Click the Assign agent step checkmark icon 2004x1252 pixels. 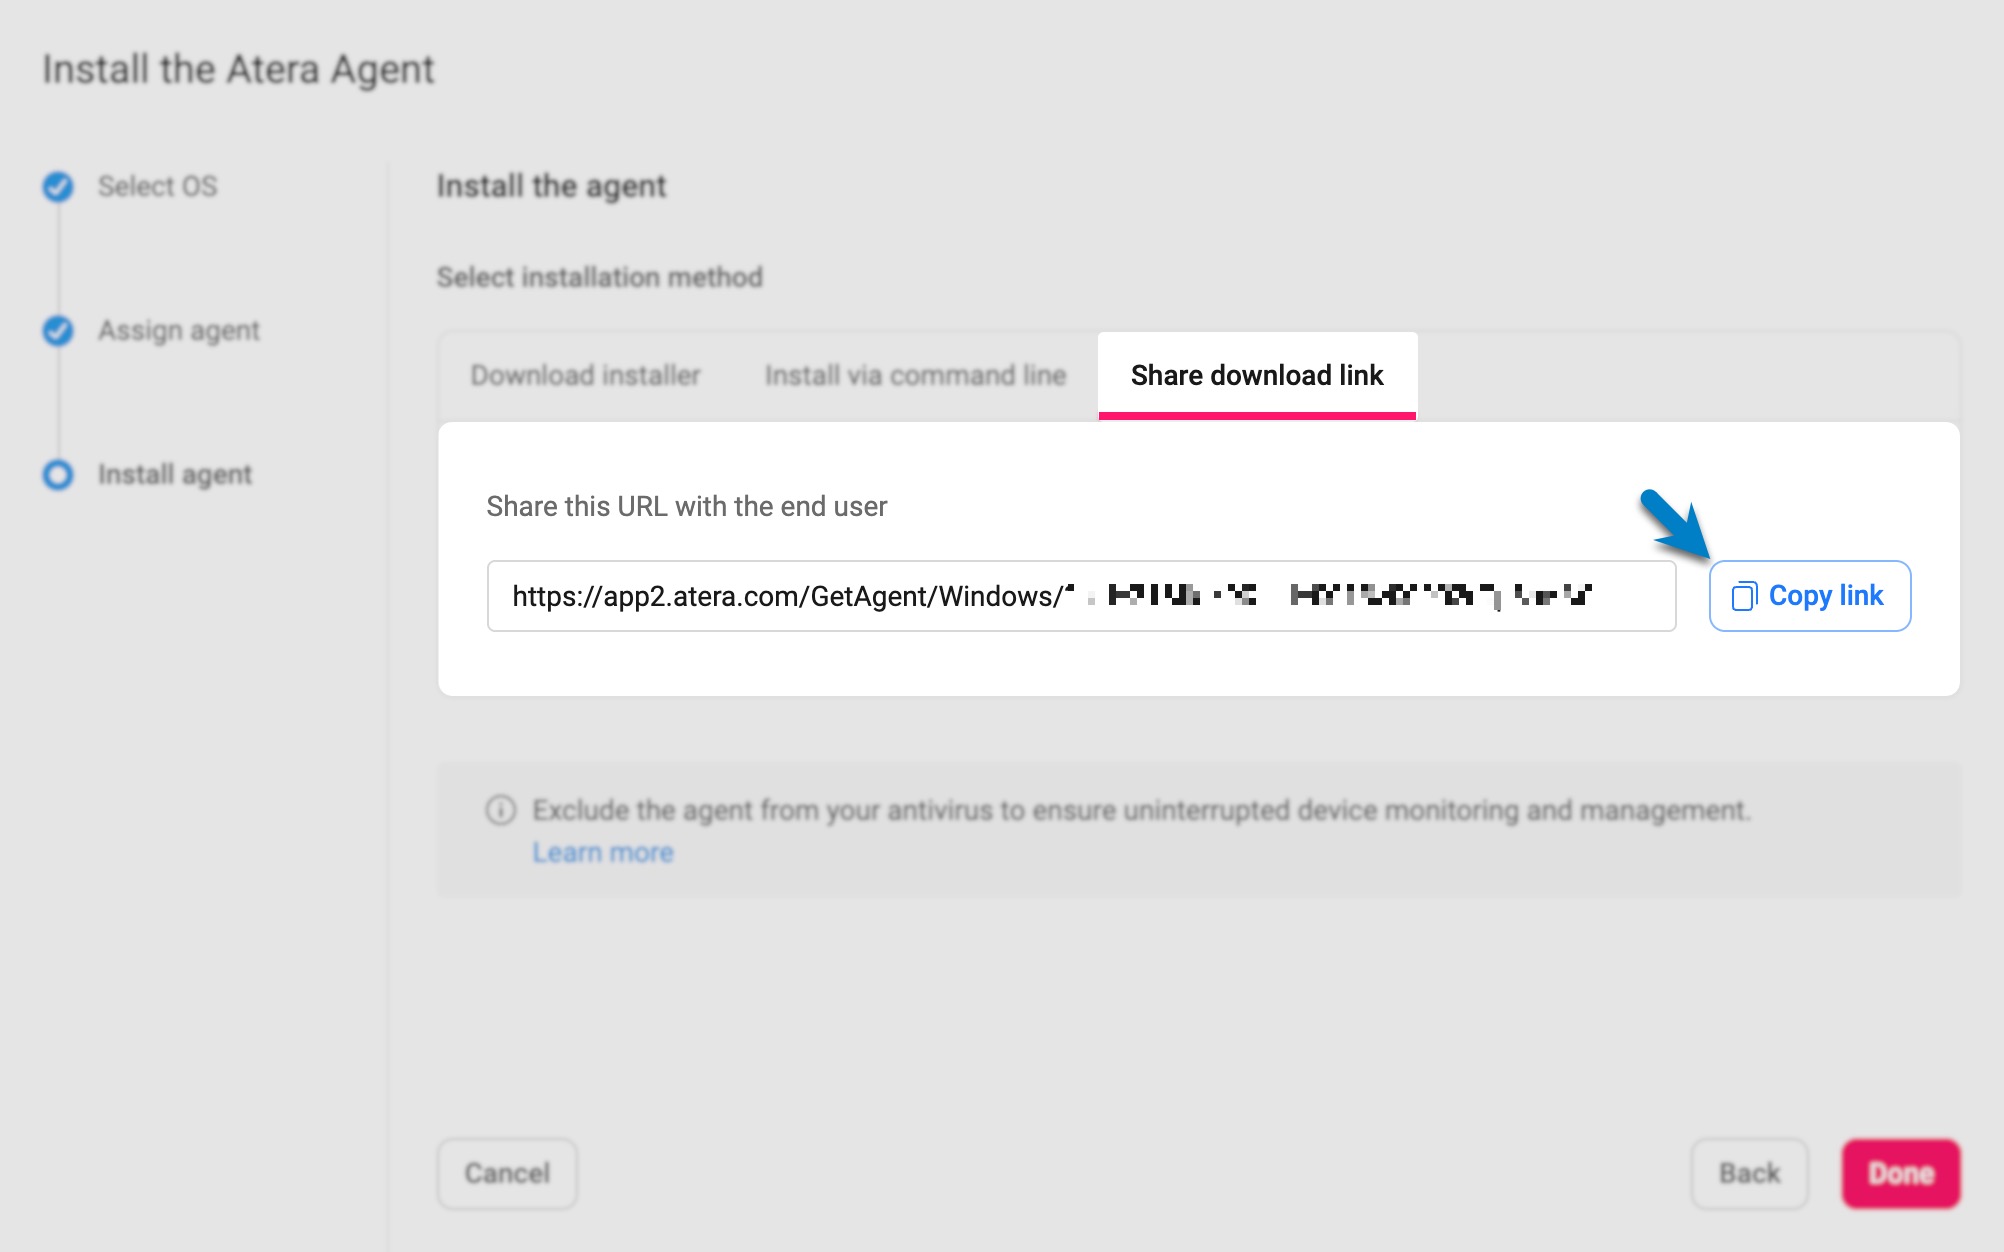58,330
